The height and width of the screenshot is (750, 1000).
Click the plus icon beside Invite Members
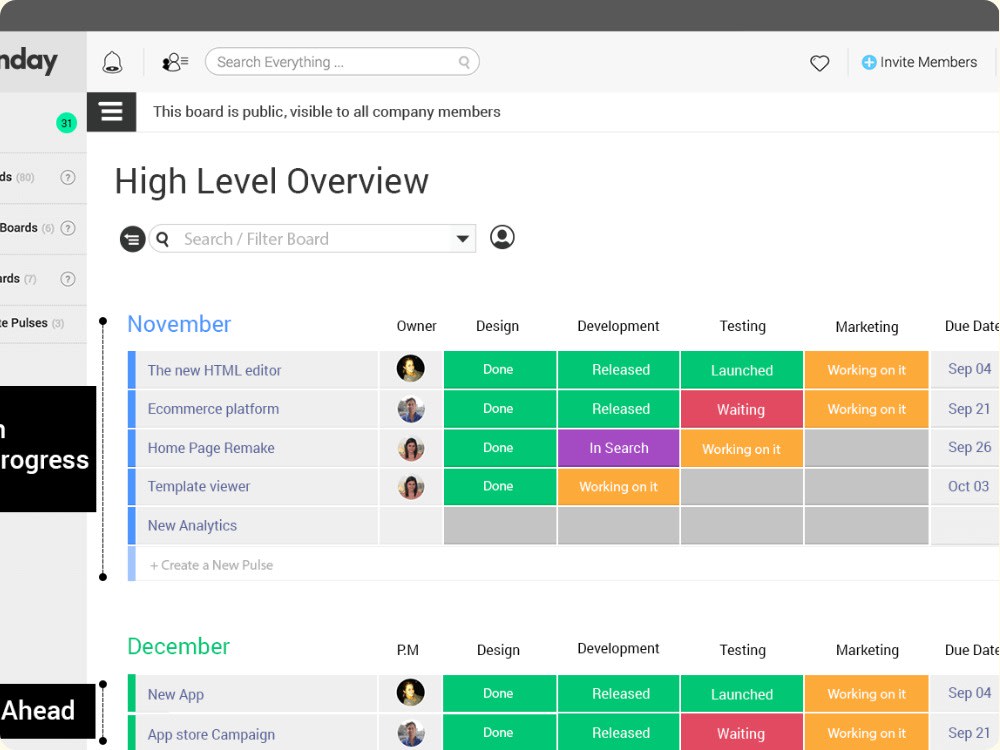[x=869, y=62]
